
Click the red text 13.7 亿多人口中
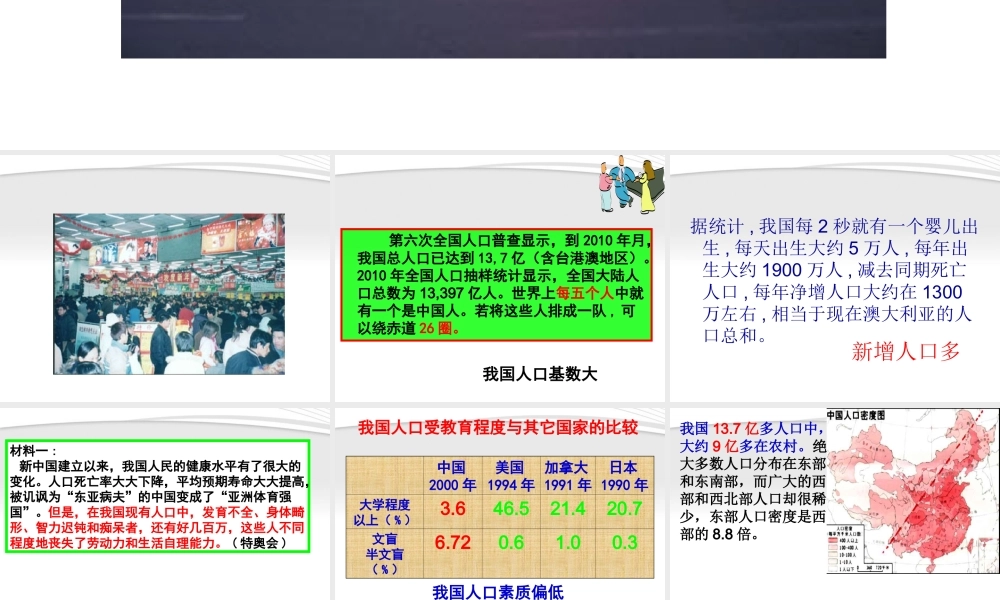point(768,428)
